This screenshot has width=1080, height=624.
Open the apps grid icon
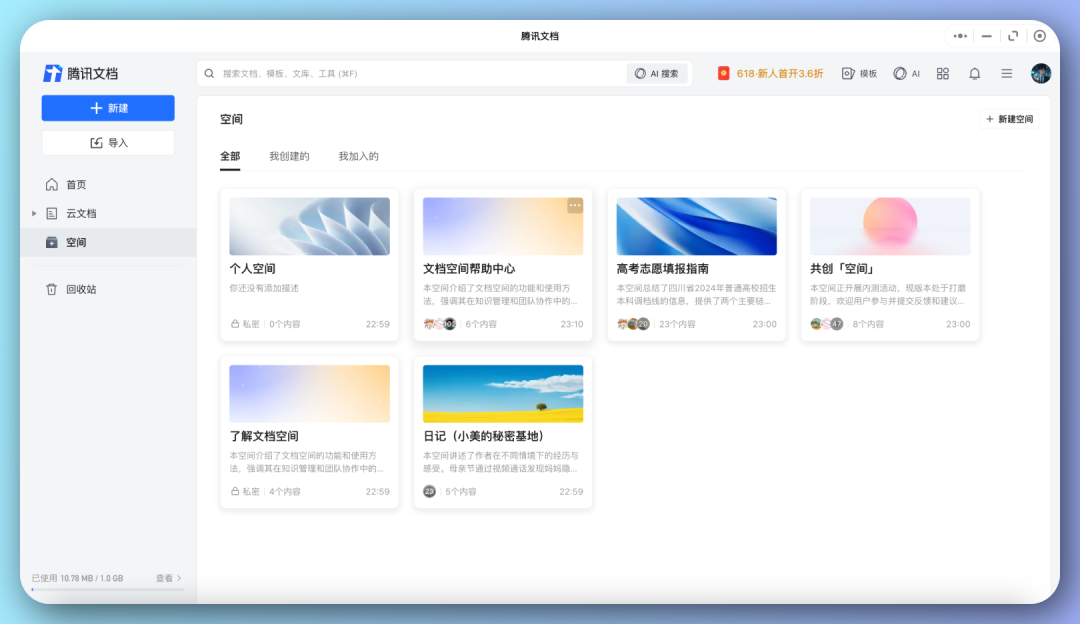(943, 74)
